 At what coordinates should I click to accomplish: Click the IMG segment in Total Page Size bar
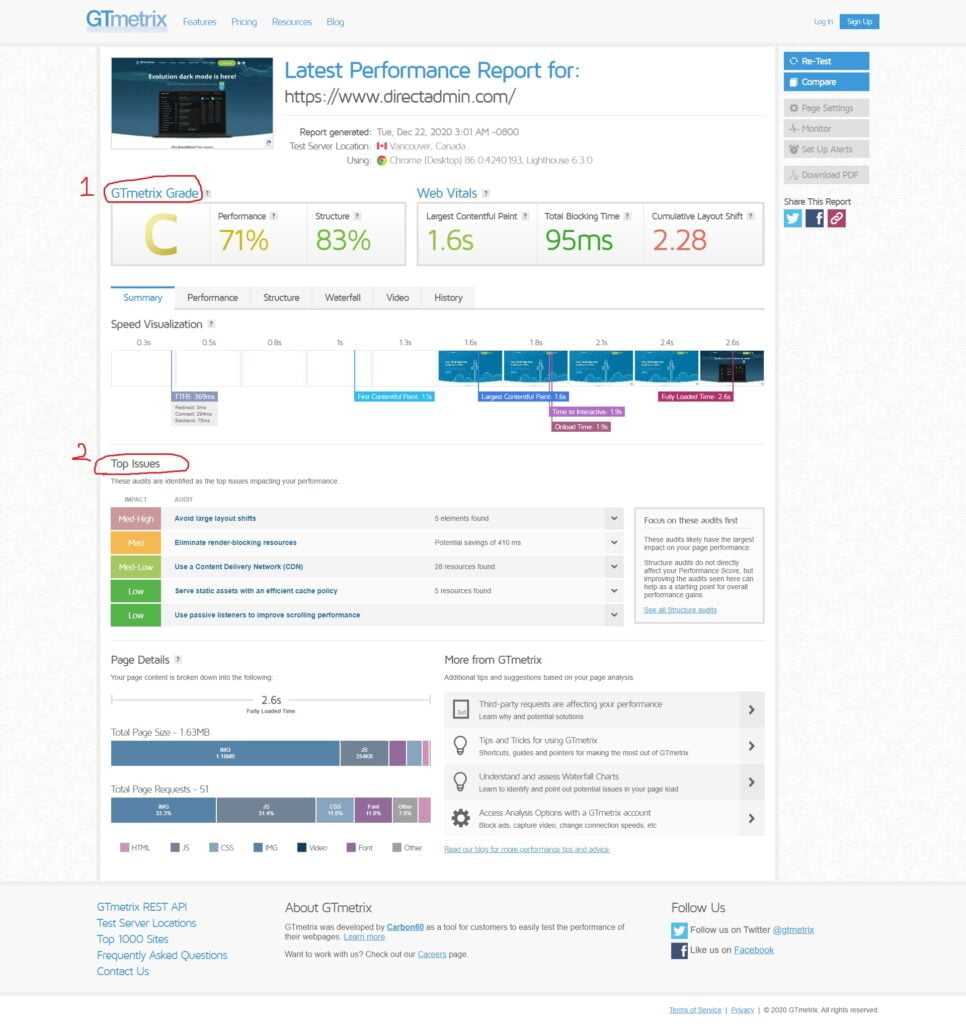pyautogui.click(x=225, y=753)
